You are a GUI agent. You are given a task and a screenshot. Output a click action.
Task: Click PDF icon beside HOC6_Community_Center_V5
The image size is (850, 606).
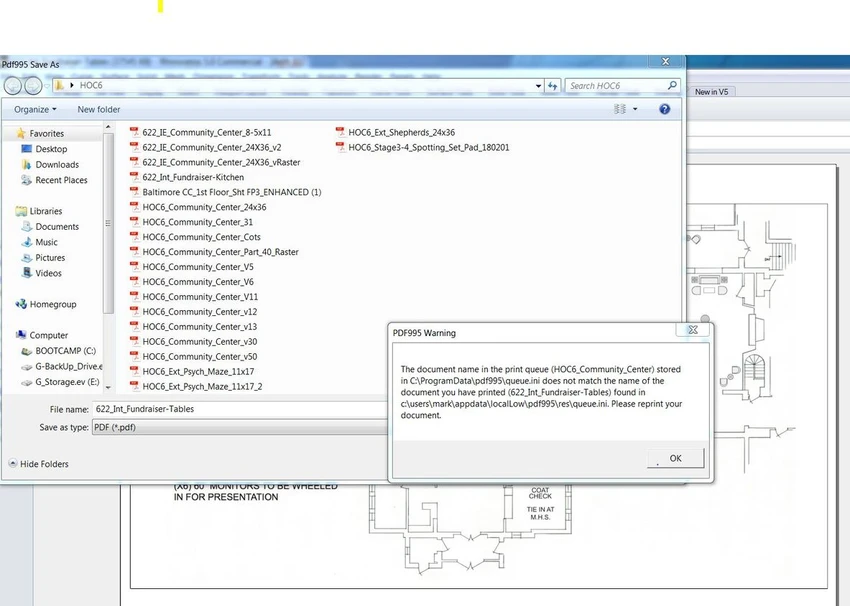tap(134, 267)
